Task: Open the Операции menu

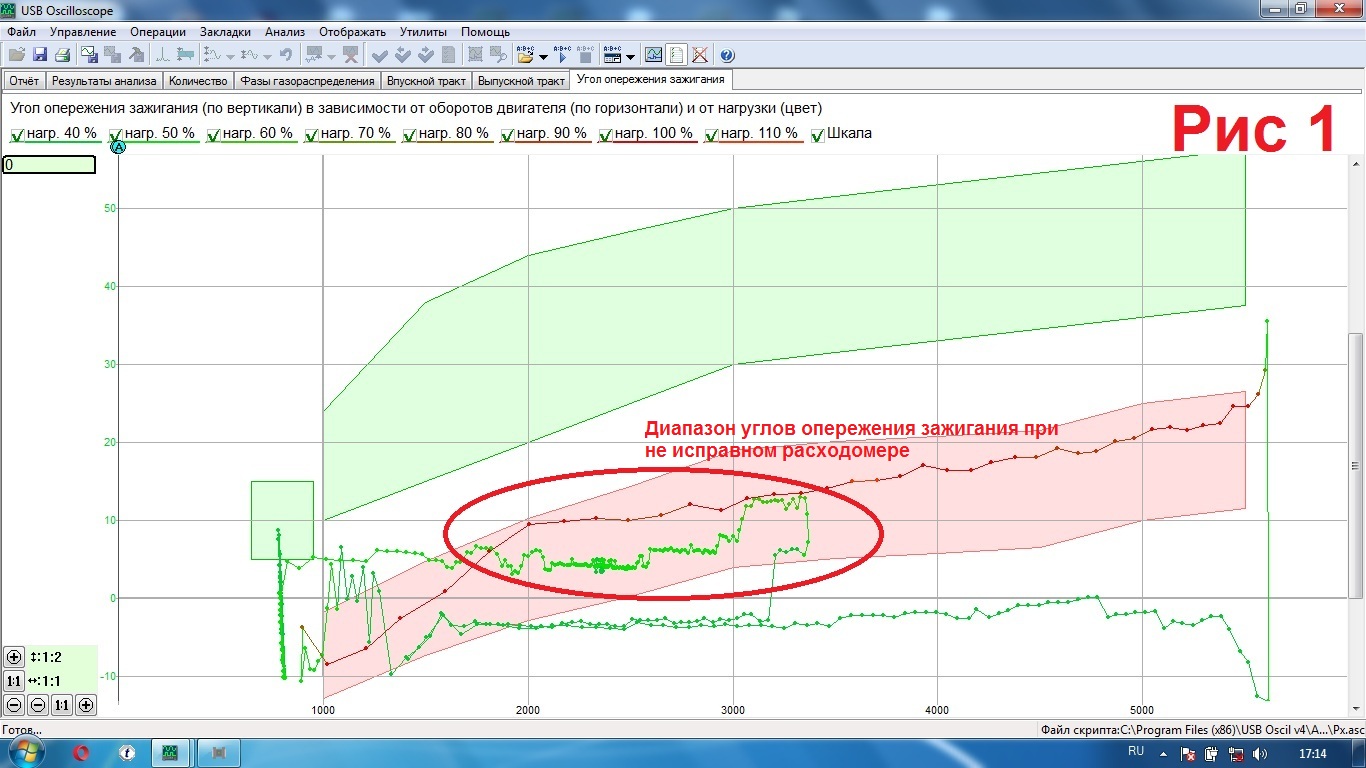Action: [158, 32]
